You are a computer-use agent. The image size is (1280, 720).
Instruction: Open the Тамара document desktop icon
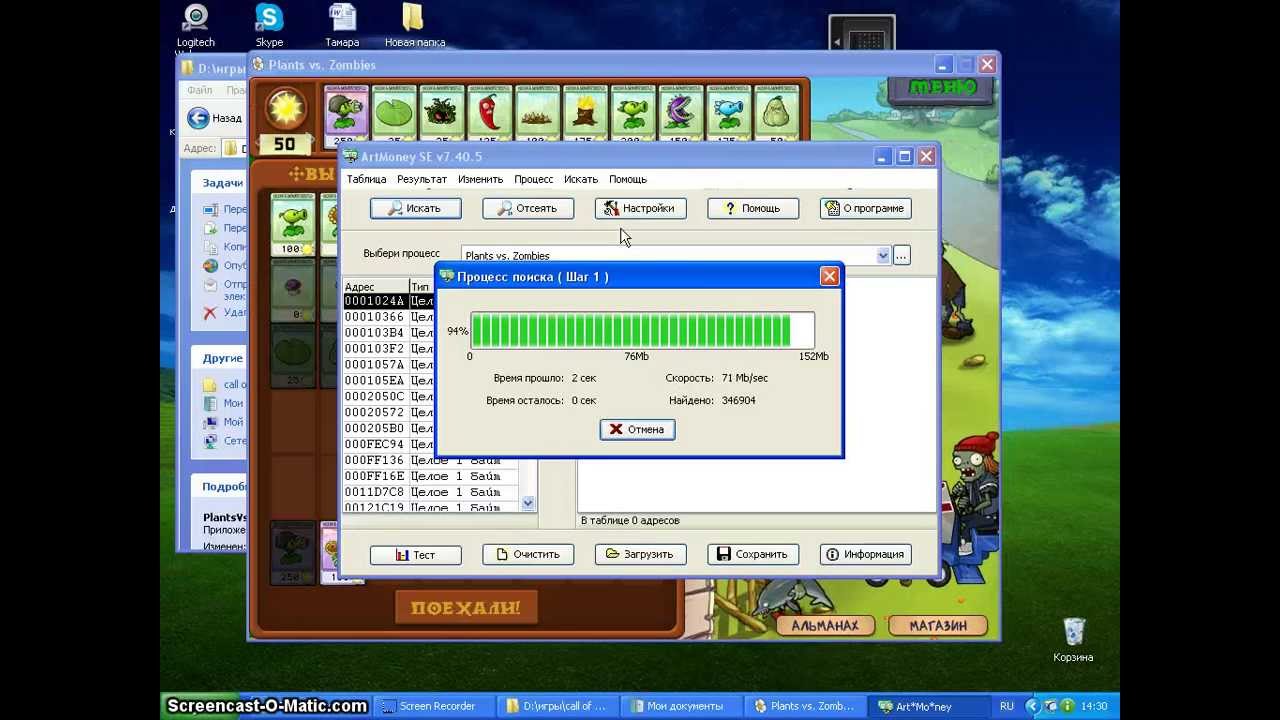(x=342, y=26)
